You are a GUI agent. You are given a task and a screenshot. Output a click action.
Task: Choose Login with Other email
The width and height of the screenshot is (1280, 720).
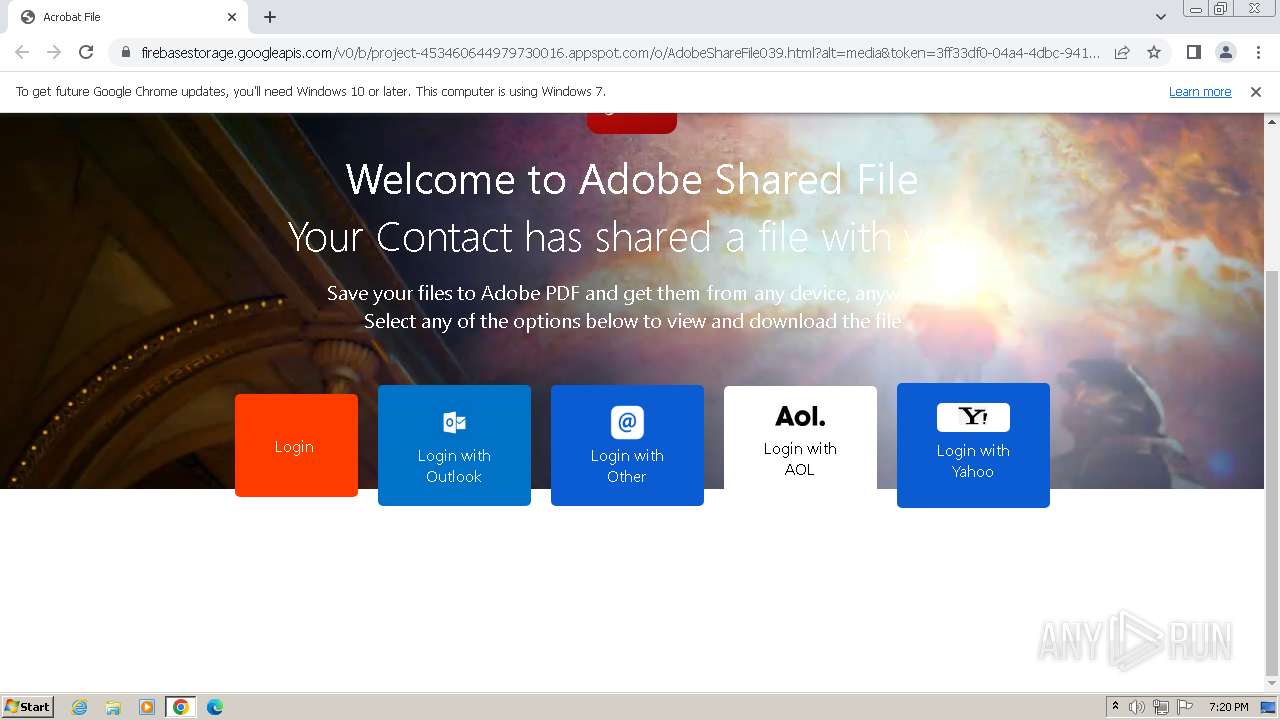(x=627, y=445)
